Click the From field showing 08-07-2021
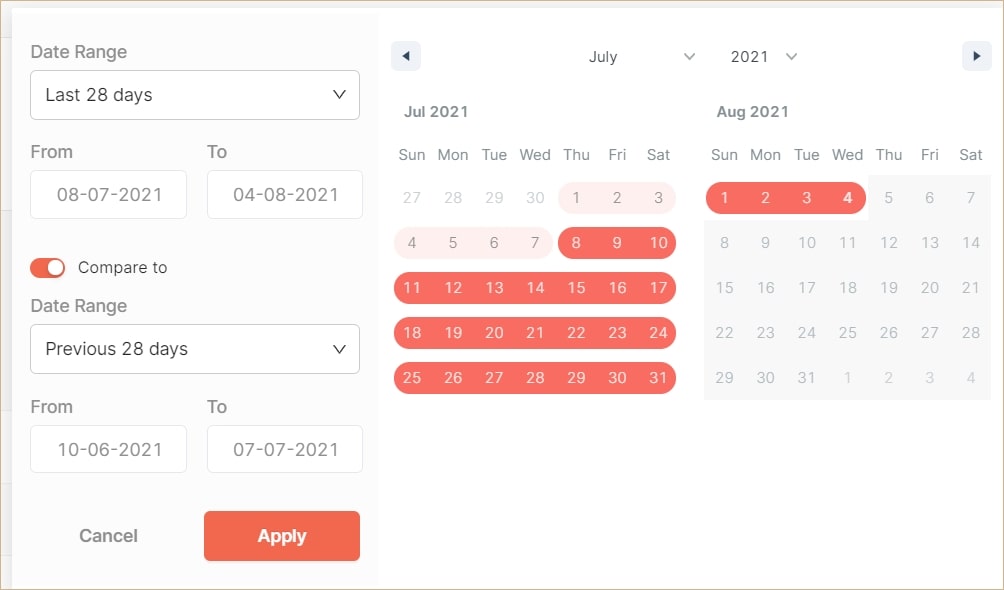Image resolution: width=1004 pixels, height=590 pixels. [108, 194]
